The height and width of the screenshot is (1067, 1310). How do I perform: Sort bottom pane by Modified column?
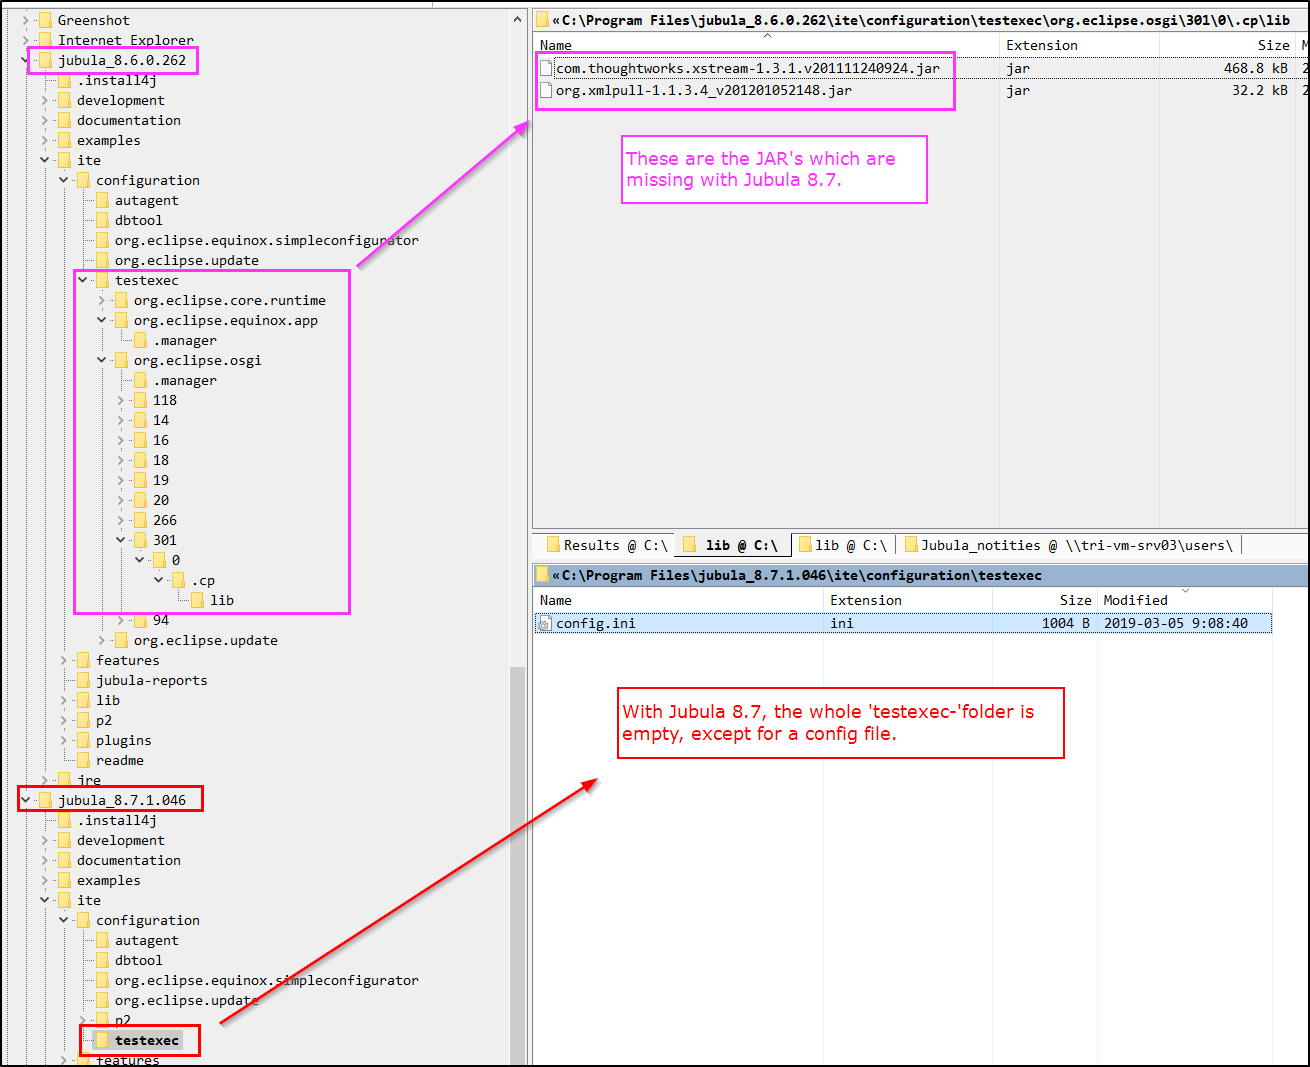(x=1185, y=600)
